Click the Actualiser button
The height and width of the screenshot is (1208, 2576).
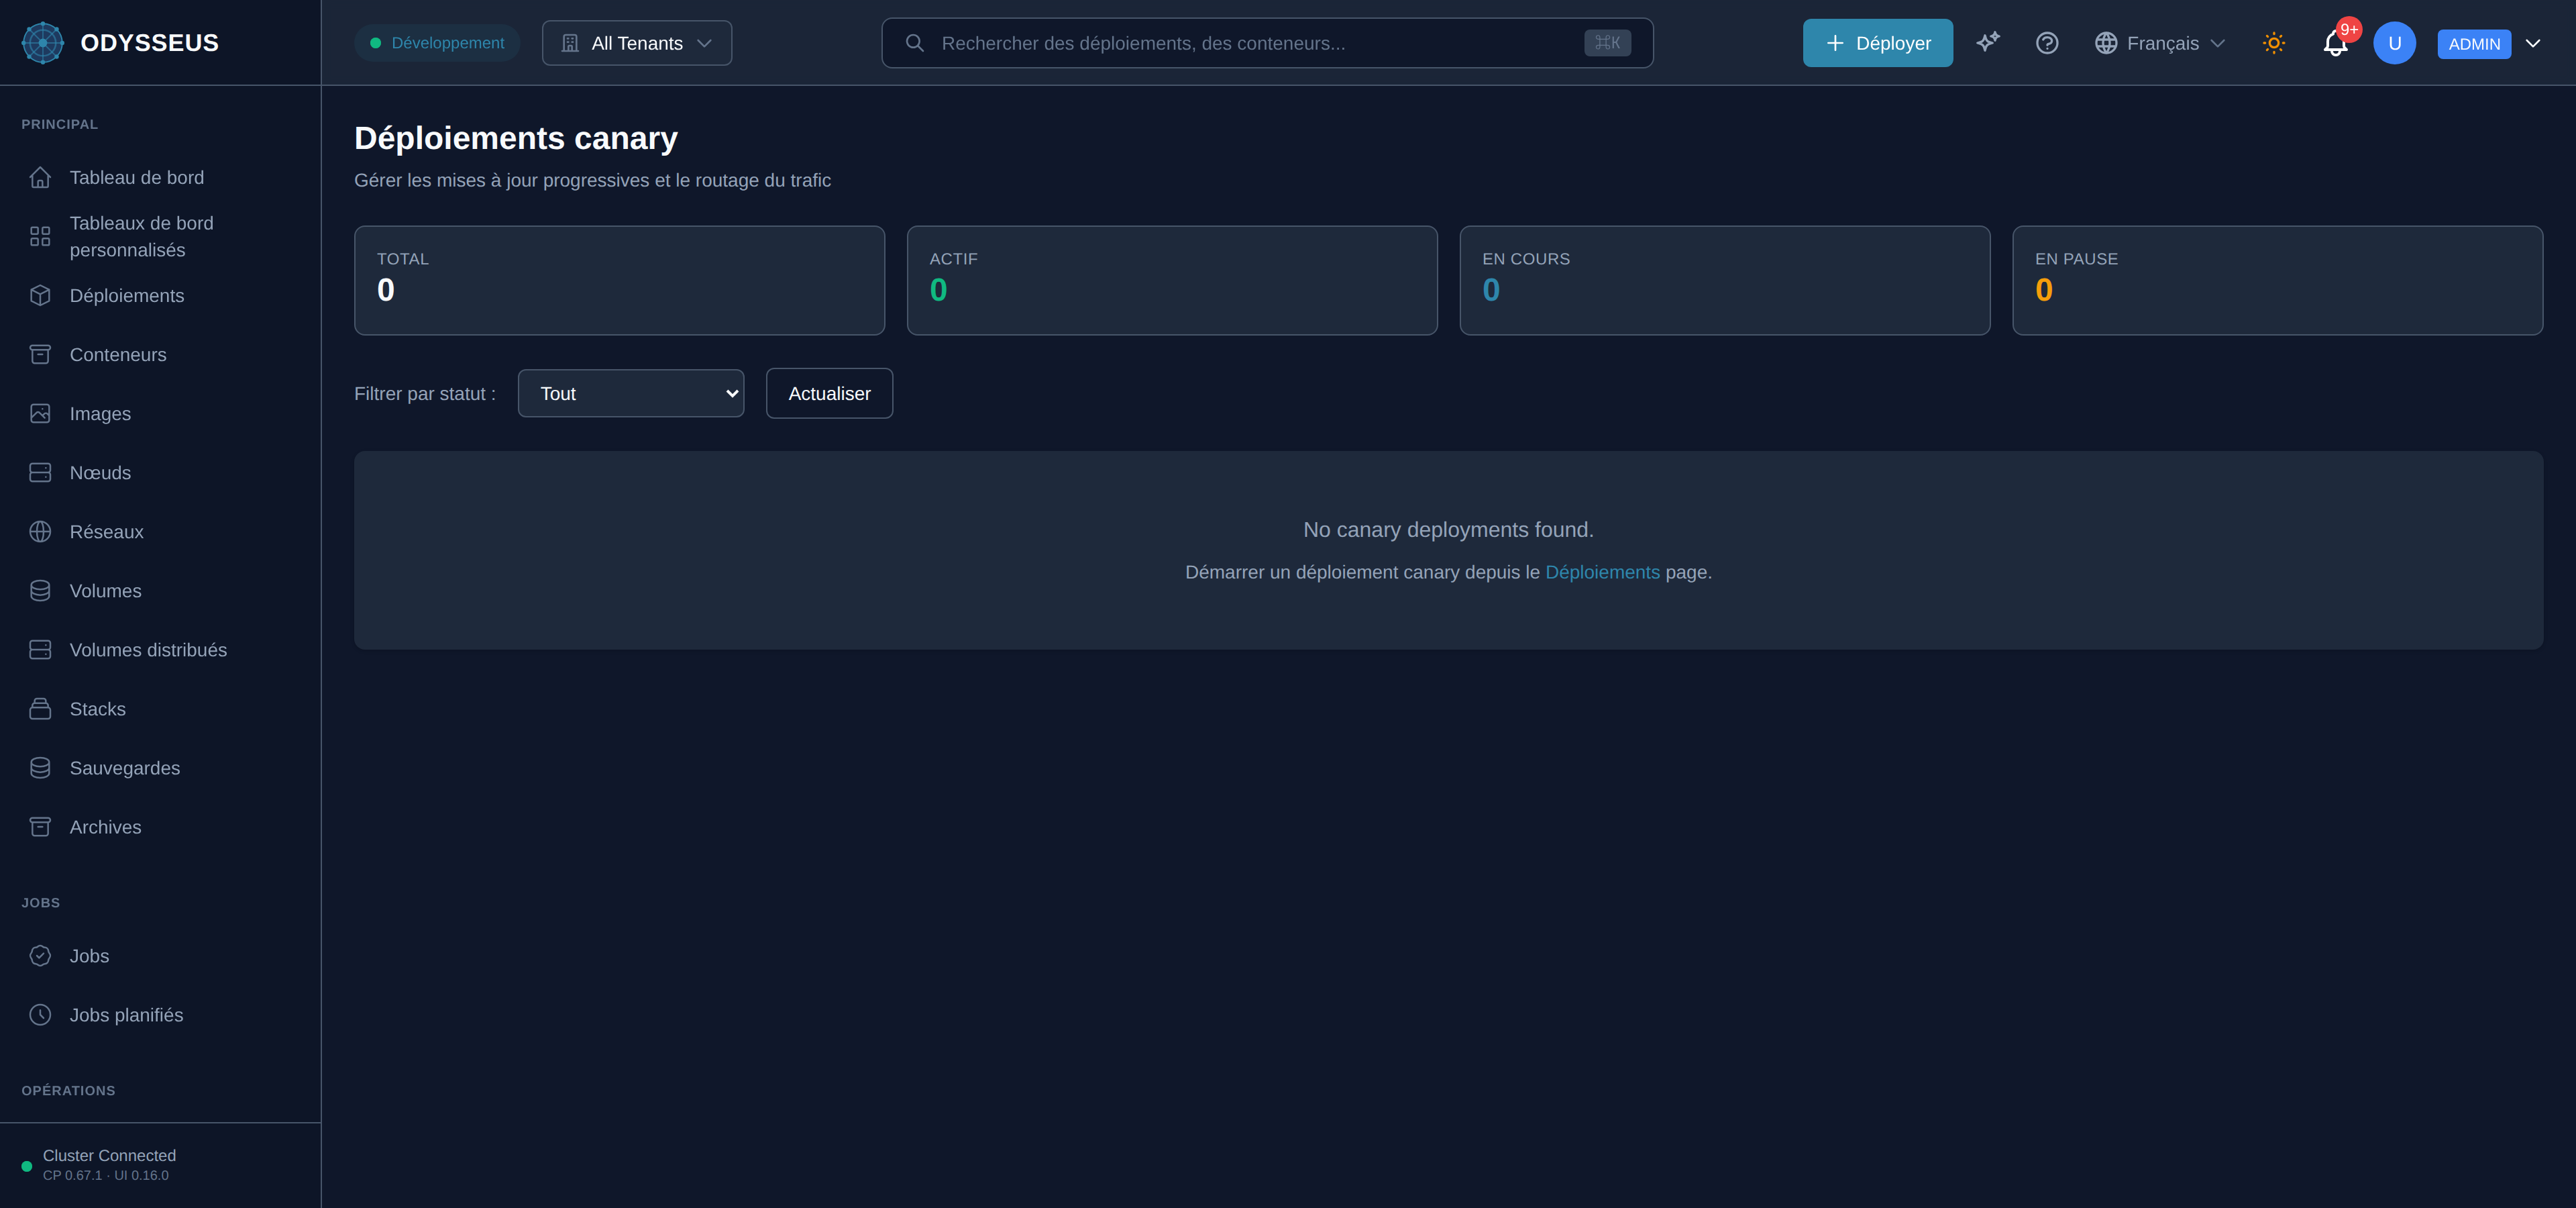click(x=829, y=393)
